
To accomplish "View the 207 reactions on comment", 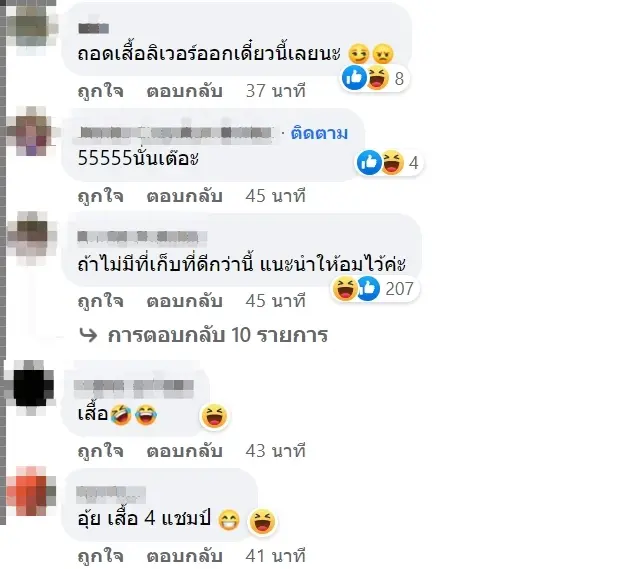I will 375,289.
